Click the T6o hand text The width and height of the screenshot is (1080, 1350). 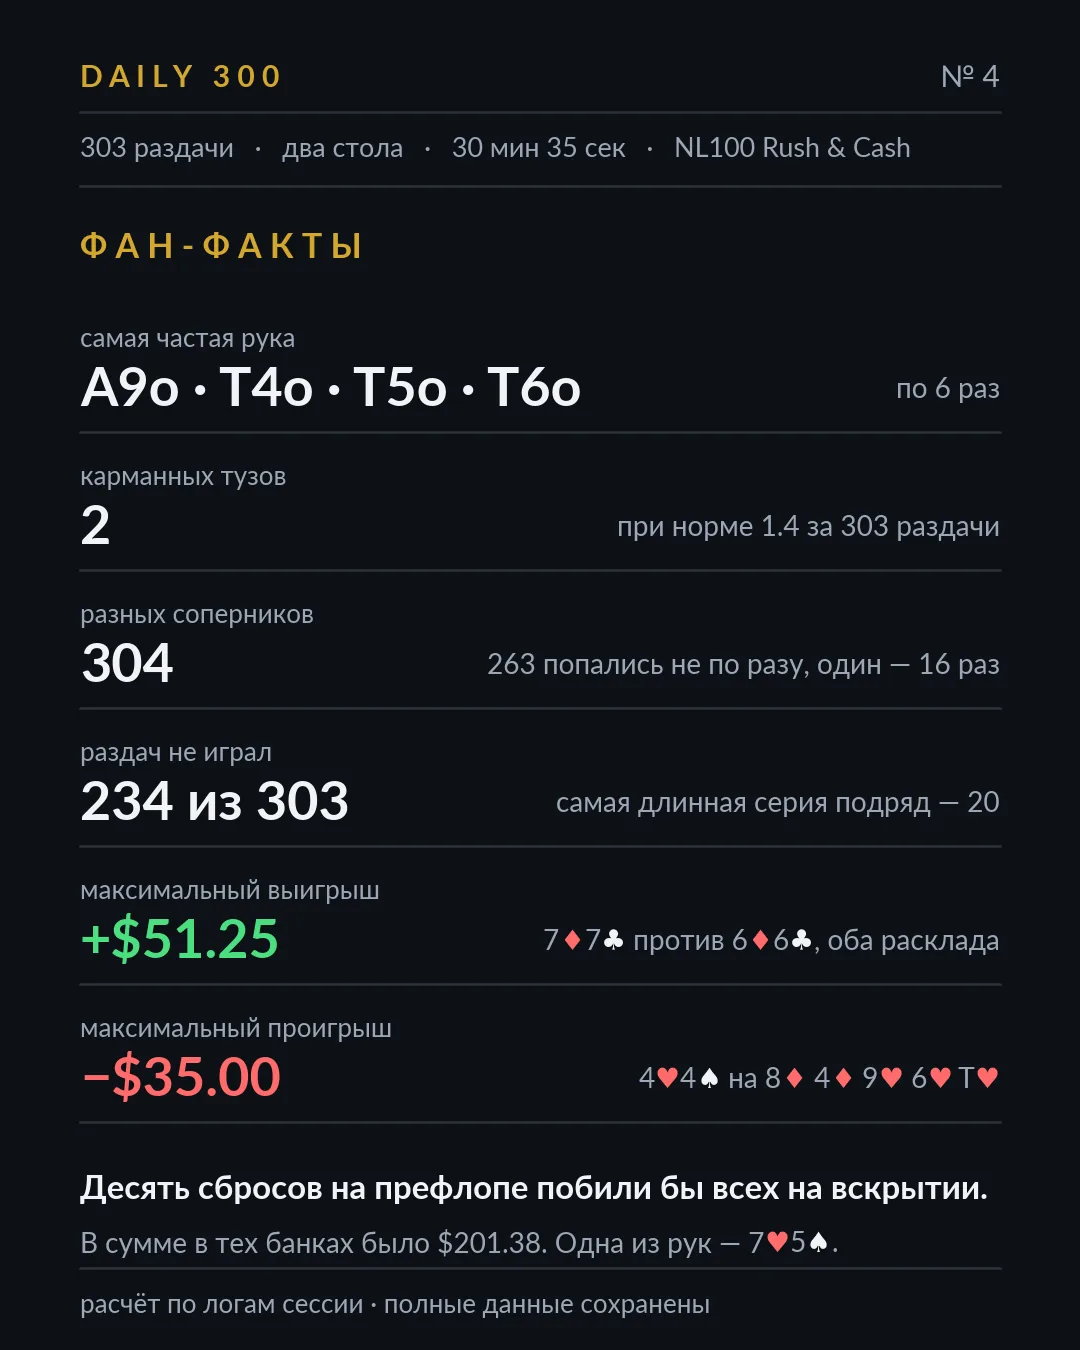point(534,388)
